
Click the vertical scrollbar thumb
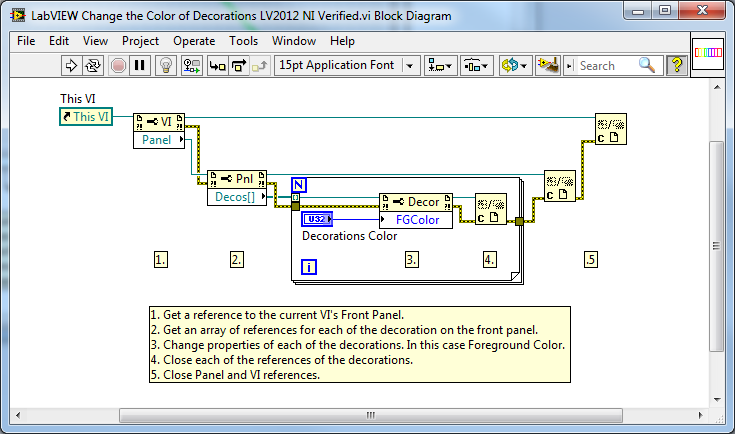(x=716, y=246)
